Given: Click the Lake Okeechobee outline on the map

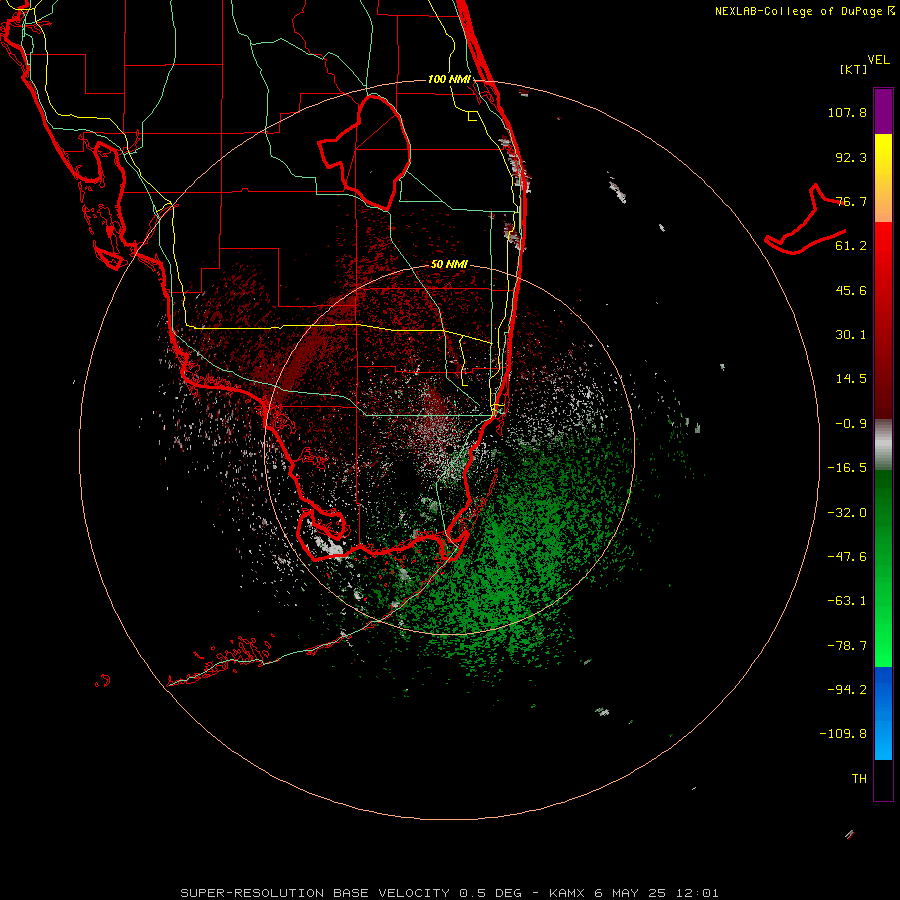Looking at the screenshot, I should [x=365, y=153].
